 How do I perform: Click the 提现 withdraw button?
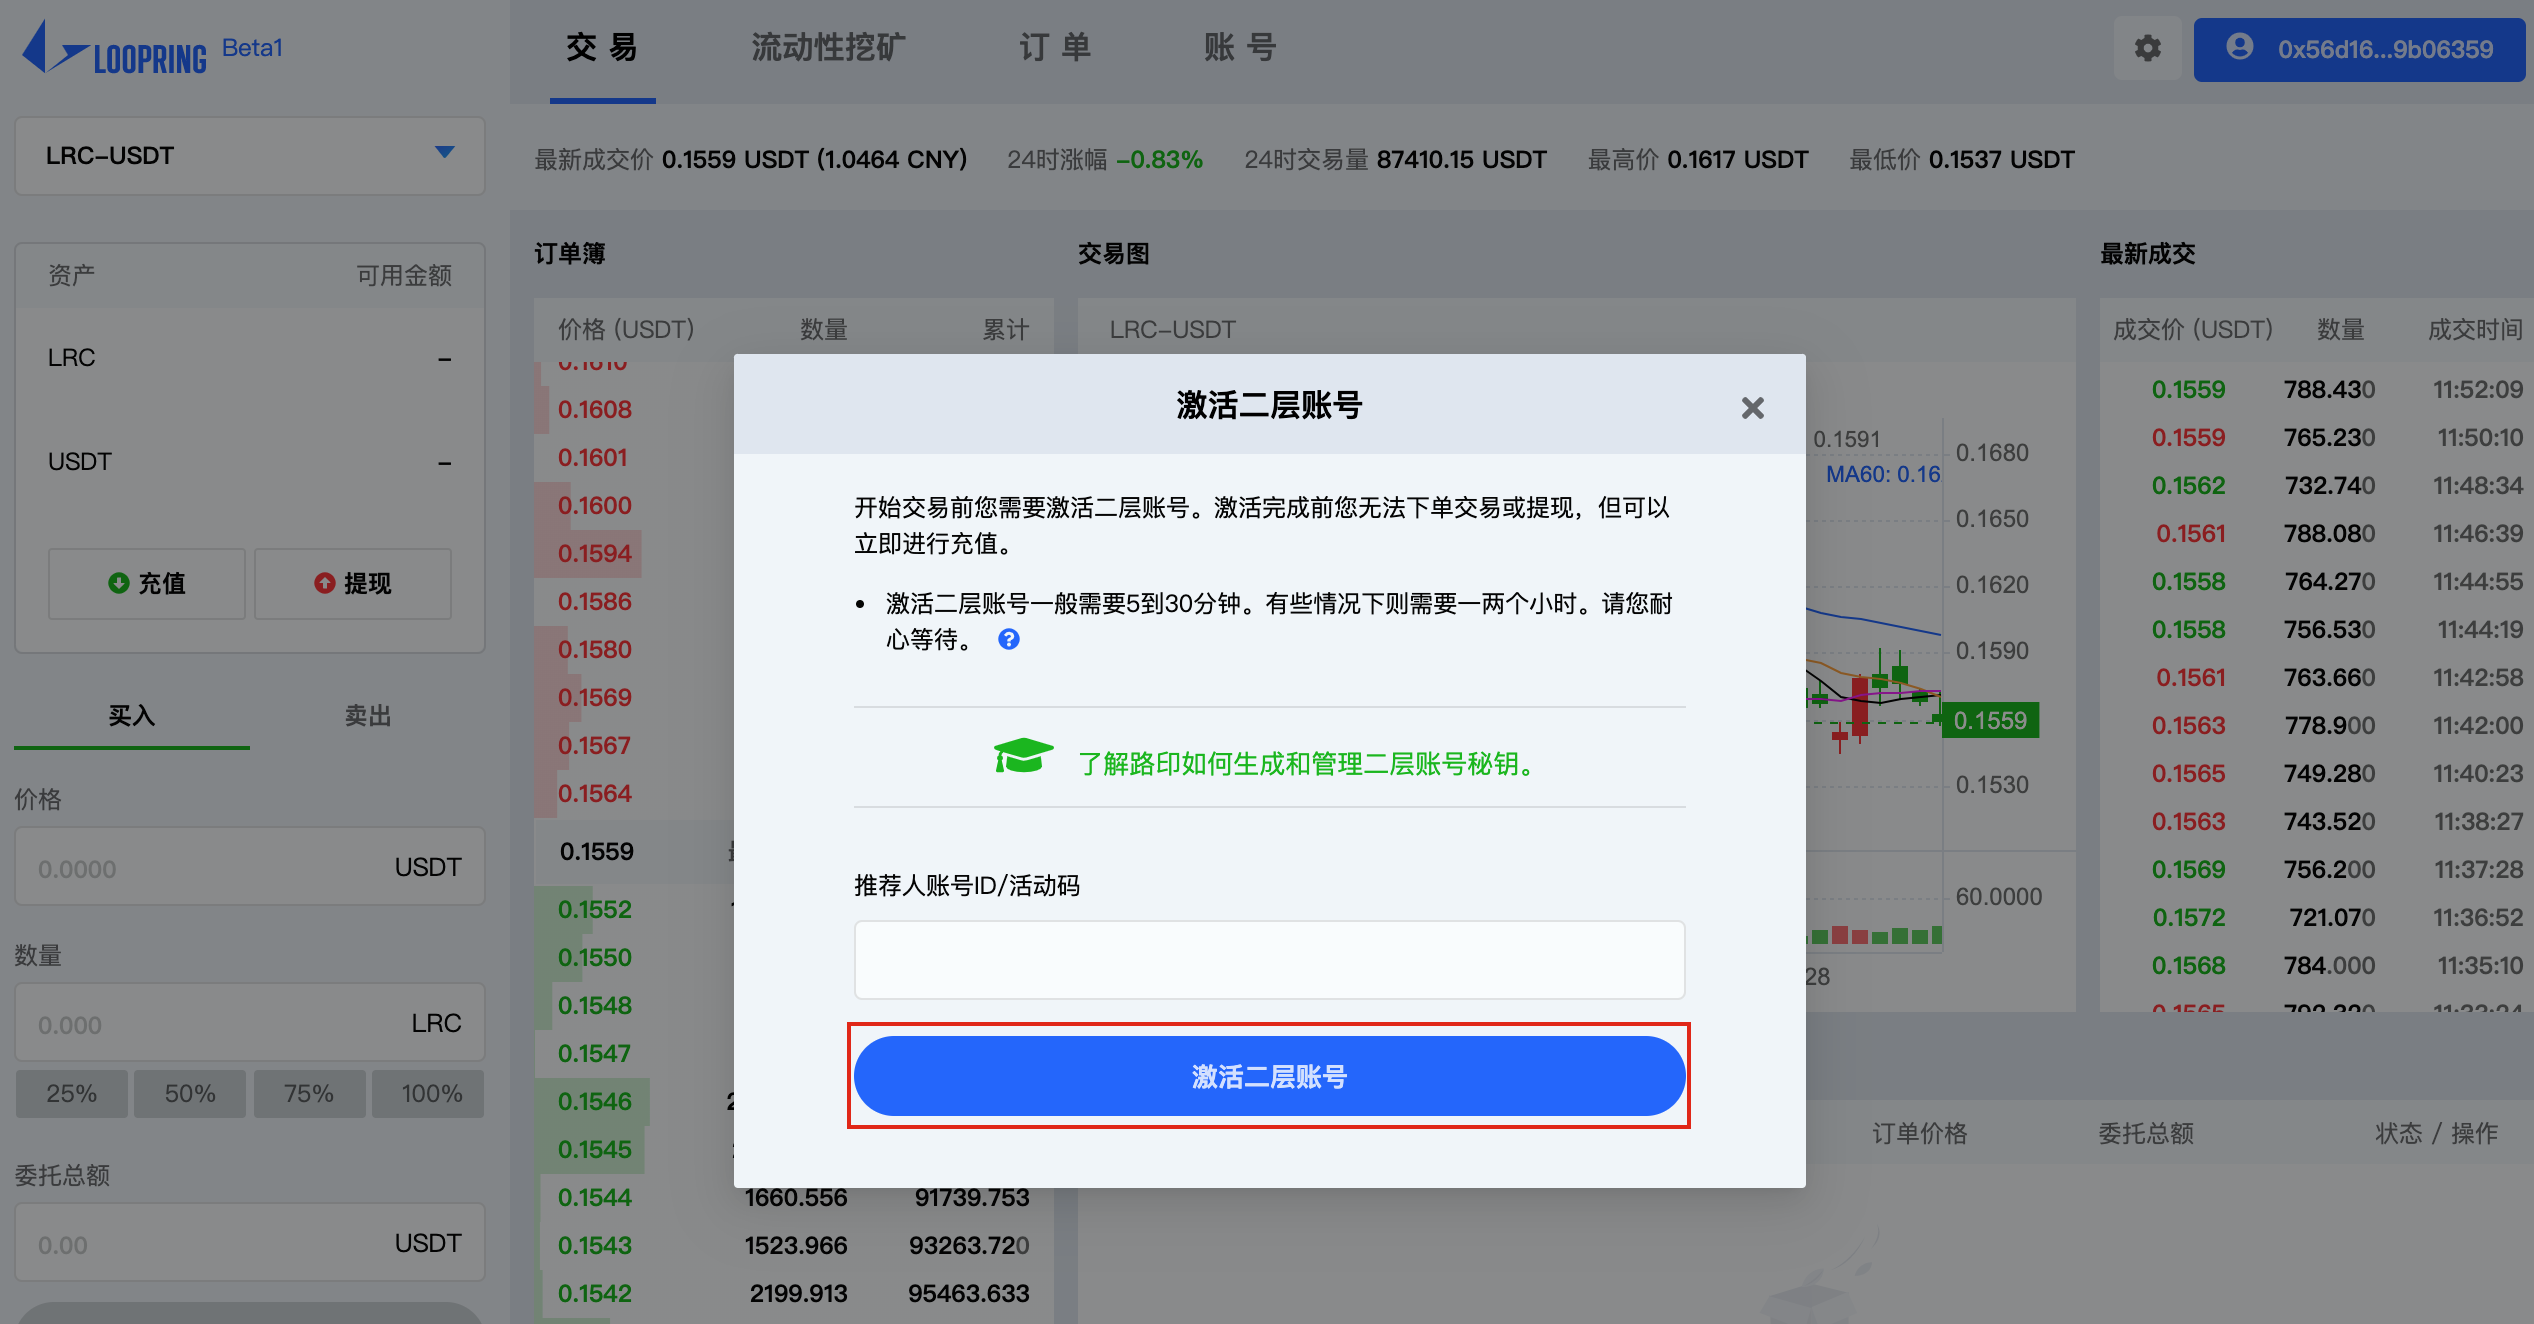353,583
